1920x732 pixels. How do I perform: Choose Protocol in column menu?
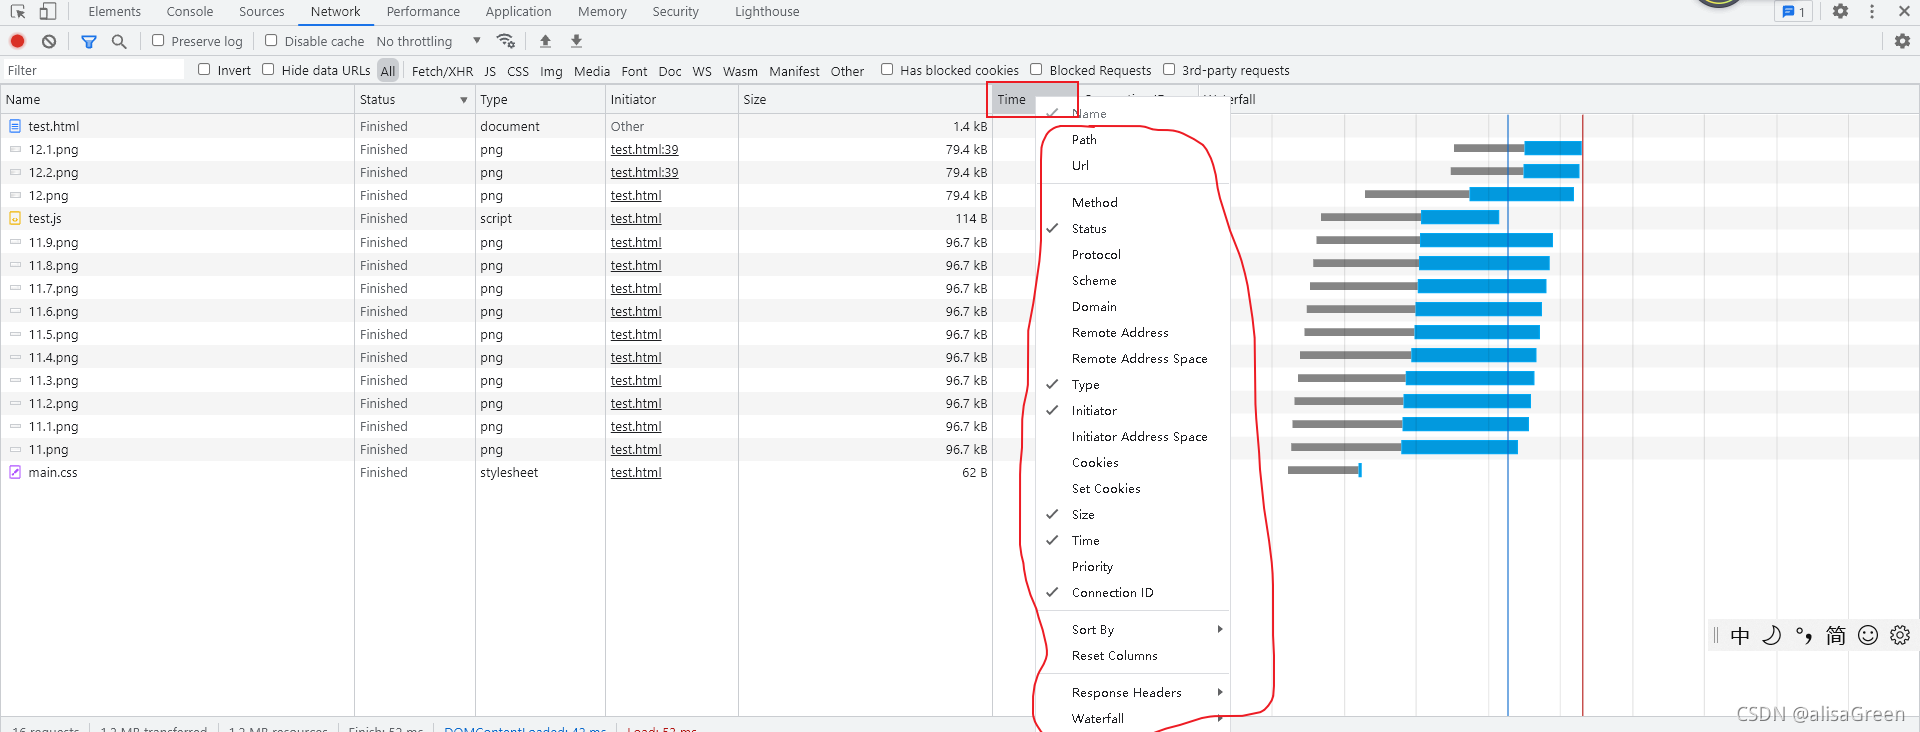tap(1133, 255)
